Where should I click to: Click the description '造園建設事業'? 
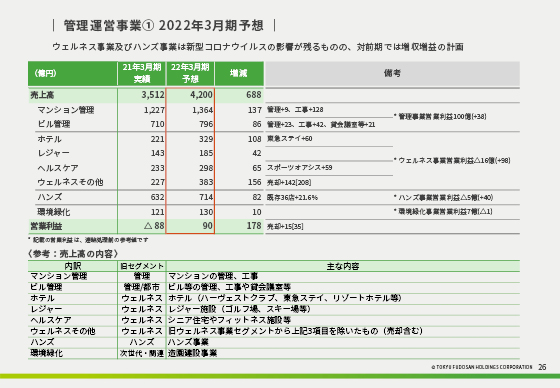coord(192,353)
